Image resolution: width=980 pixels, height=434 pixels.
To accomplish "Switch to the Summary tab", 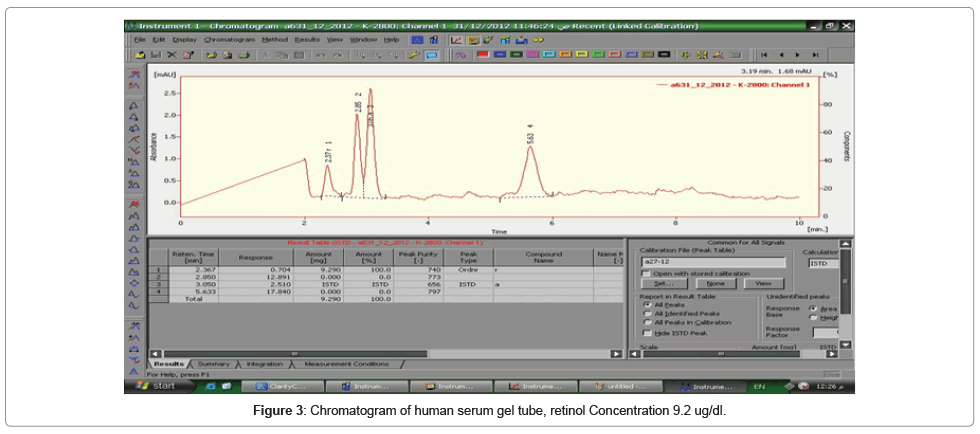I will 213,363.
